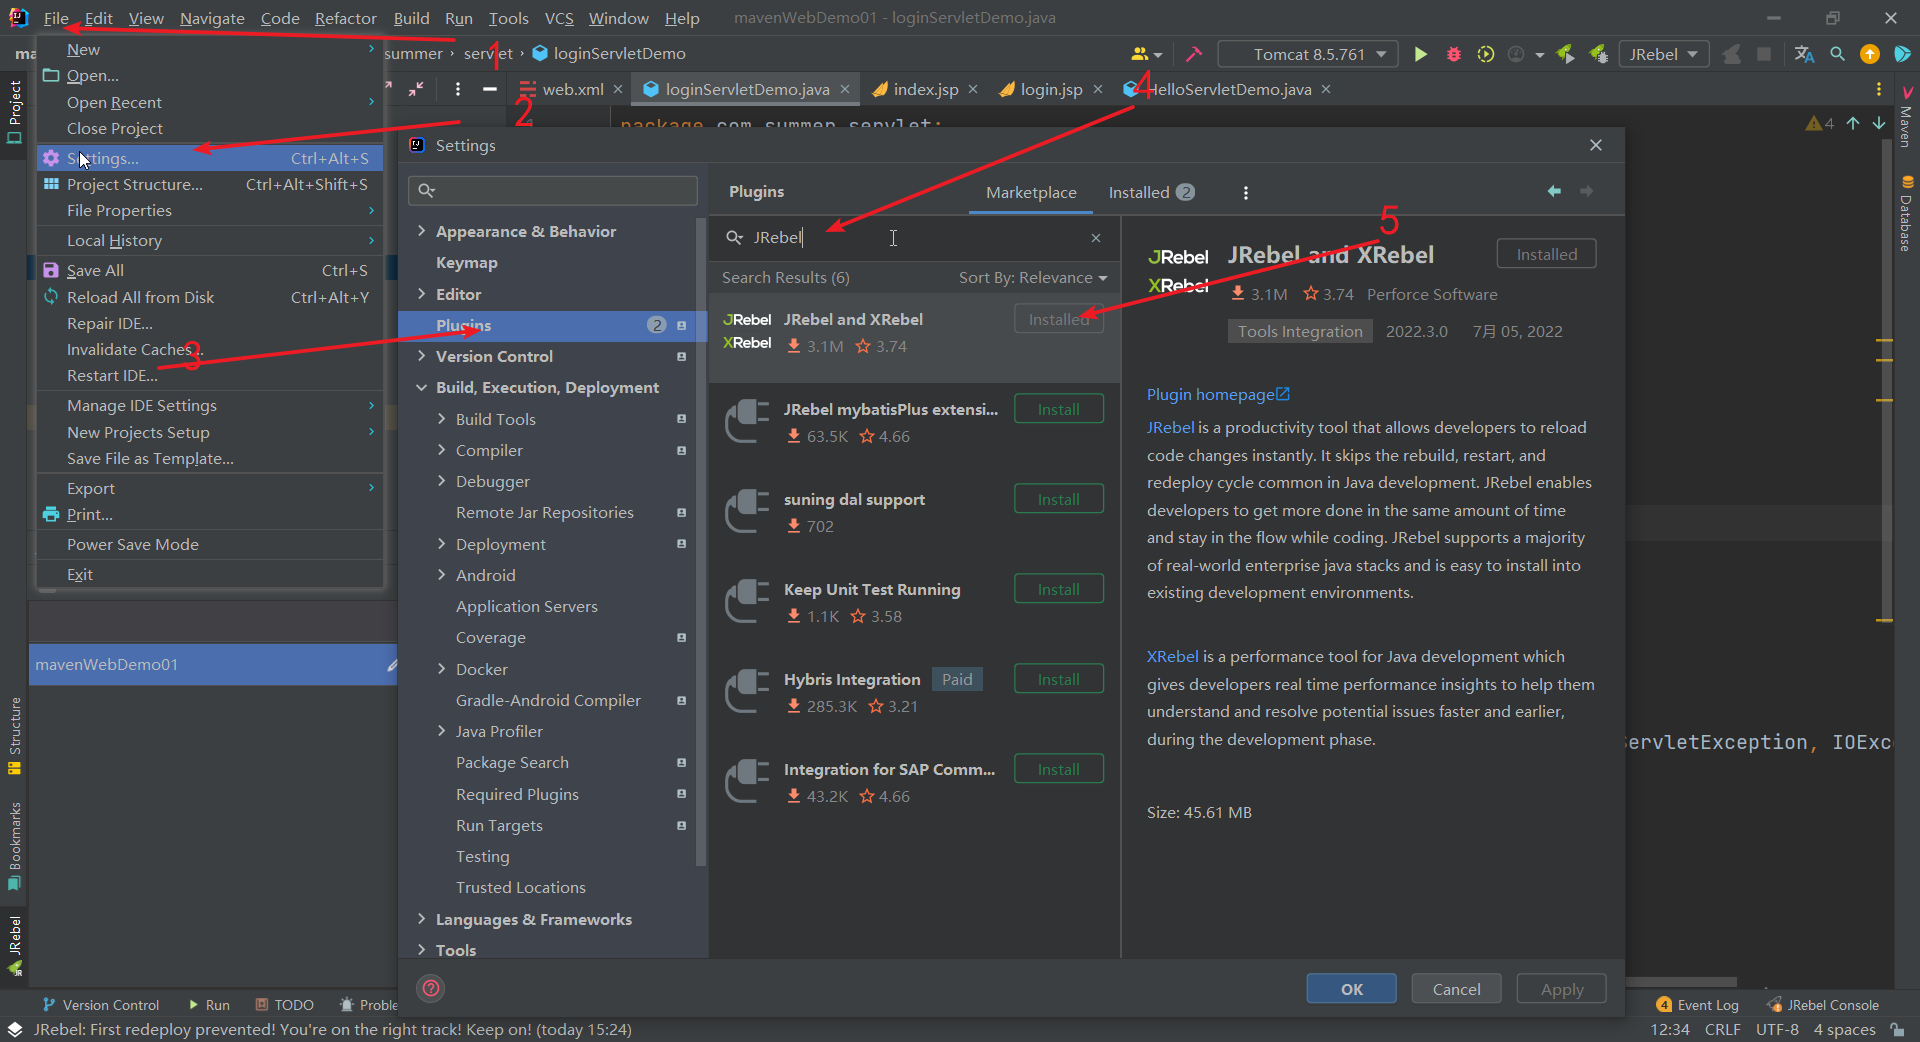
Task: Expand Appearance & Behavior settings node
Action: coord(421,231)
